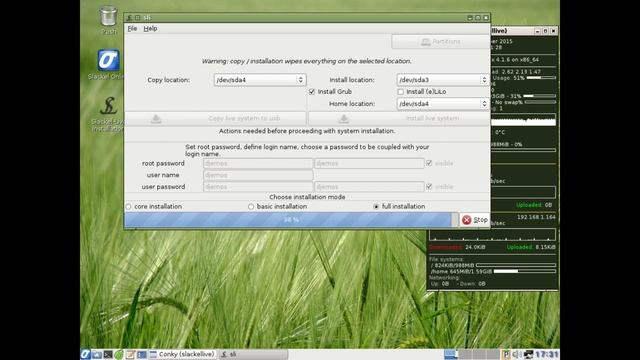Toggle the root password visible checkbox

pyautogui.click(x=429, y=163)
